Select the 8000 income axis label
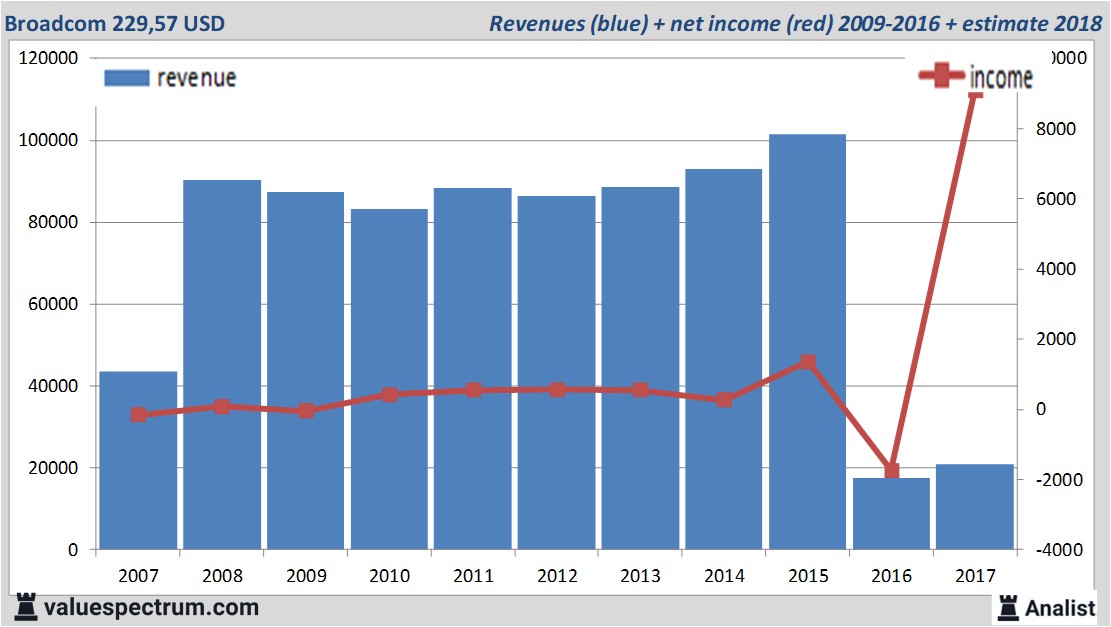1111x627 pixels. [x=1056, y=129]
